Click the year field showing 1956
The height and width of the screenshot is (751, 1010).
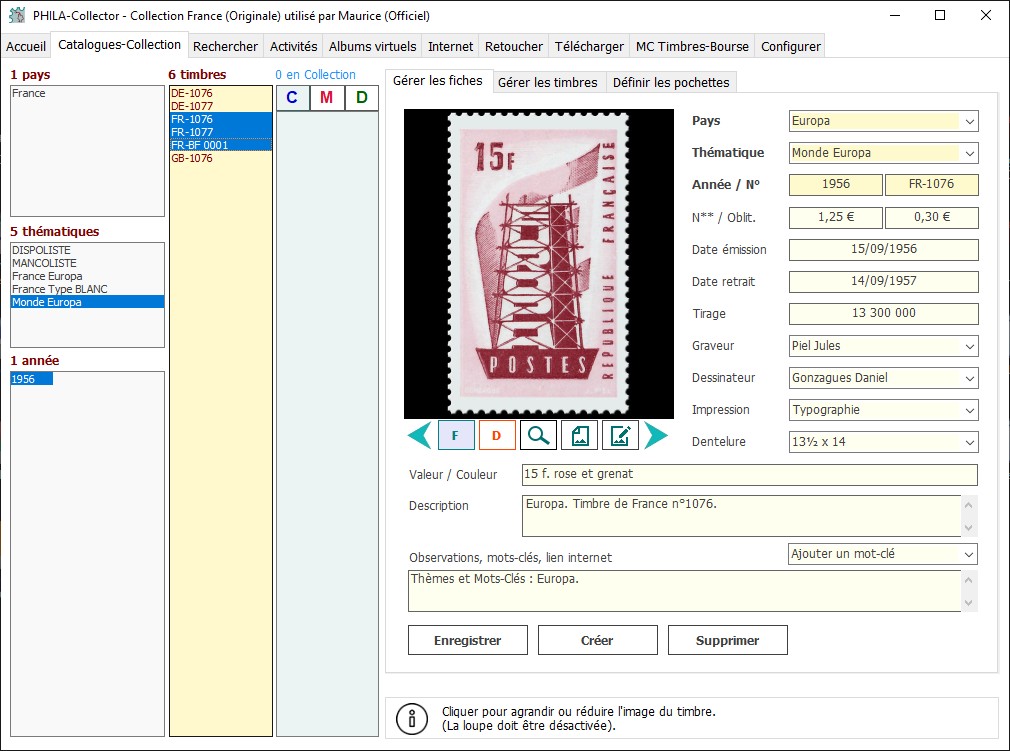point(835,185)
